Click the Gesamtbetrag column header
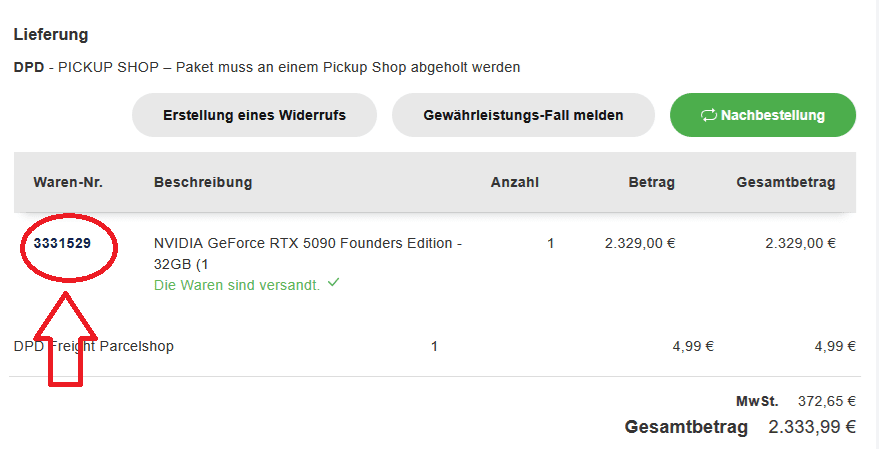This screenshot has width=879, height=449. click(785, 182)
